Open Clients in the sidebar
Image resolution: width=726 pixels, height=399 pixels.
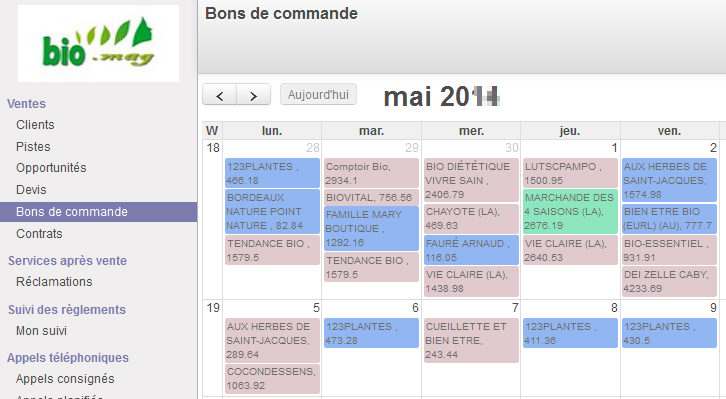click(x=35, y=125)
